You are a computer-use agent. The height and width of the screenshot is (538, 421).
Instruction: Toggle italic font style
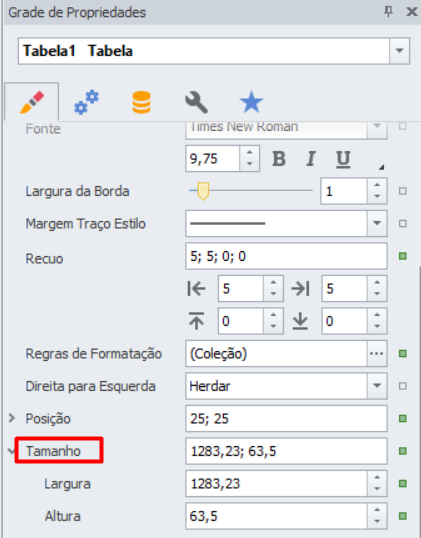[311, 159]
